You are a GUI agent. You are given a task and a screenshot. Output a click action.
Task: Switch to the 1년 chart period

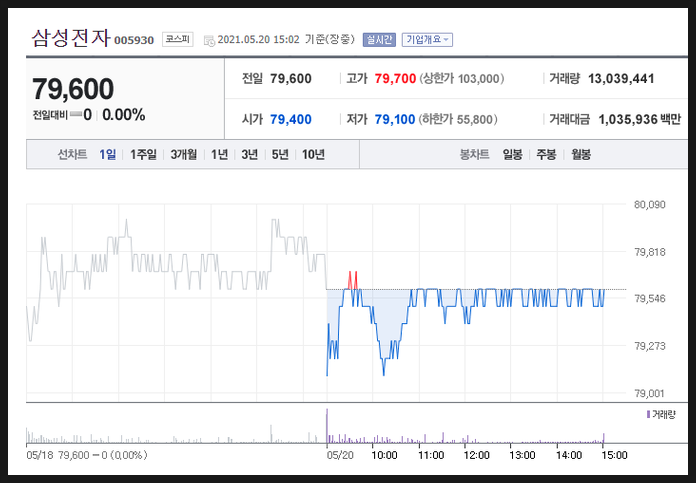click(x=219, y=154)
